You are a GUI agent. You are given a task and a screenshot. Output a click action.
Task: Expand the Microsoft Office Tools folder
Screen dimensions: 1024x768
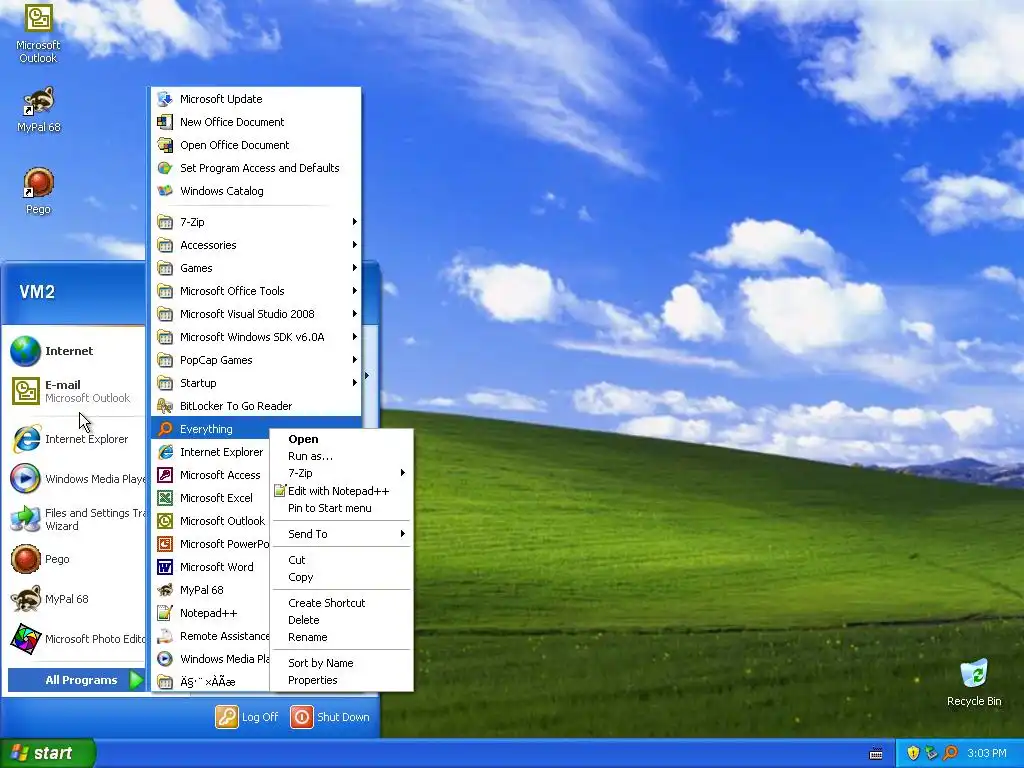256,291
